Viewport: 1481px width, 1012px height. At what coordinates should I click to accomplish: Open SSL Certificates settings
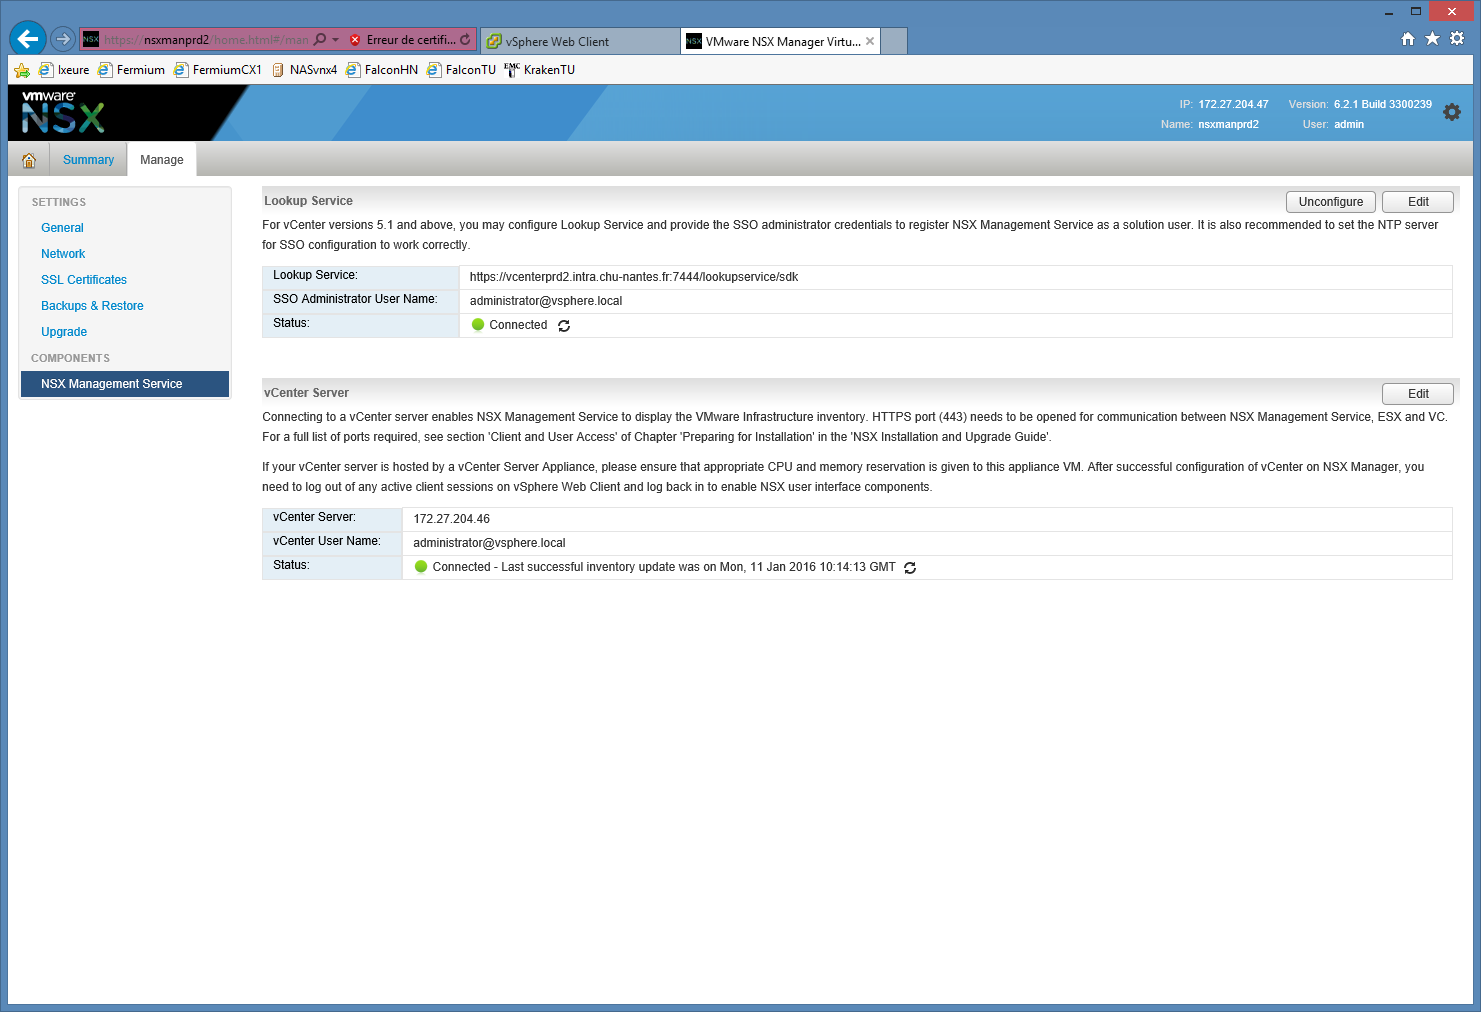84,280
